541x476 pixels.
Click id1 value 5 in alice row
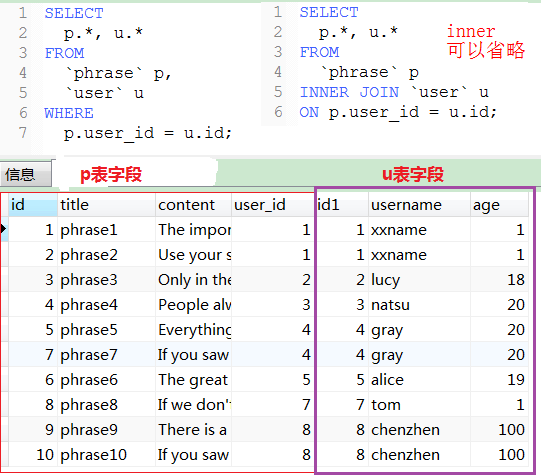342,379
